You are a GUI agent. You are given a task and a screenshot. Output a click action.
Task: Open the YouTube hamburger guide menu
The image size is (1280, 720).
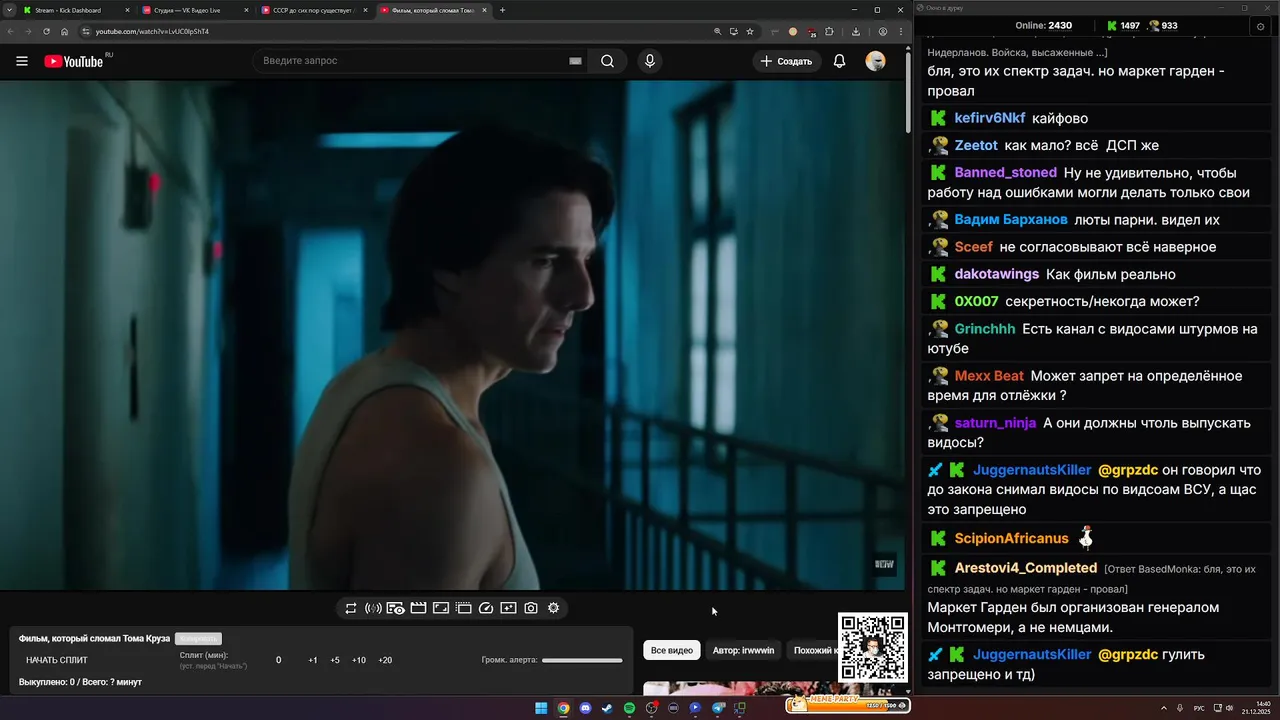click(22, 61)
